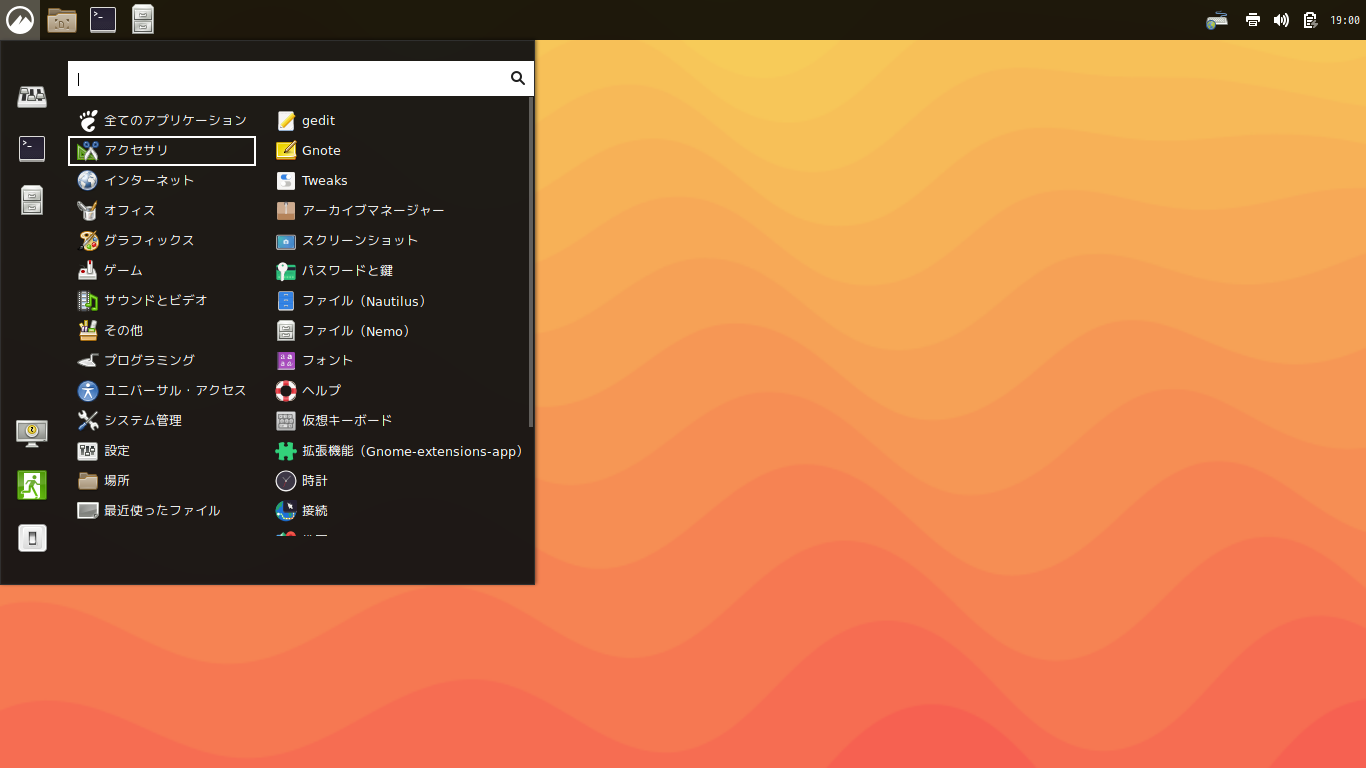Show the その他 category
The width and height of the screenshot is (1366, 768).
coord(162,331)
